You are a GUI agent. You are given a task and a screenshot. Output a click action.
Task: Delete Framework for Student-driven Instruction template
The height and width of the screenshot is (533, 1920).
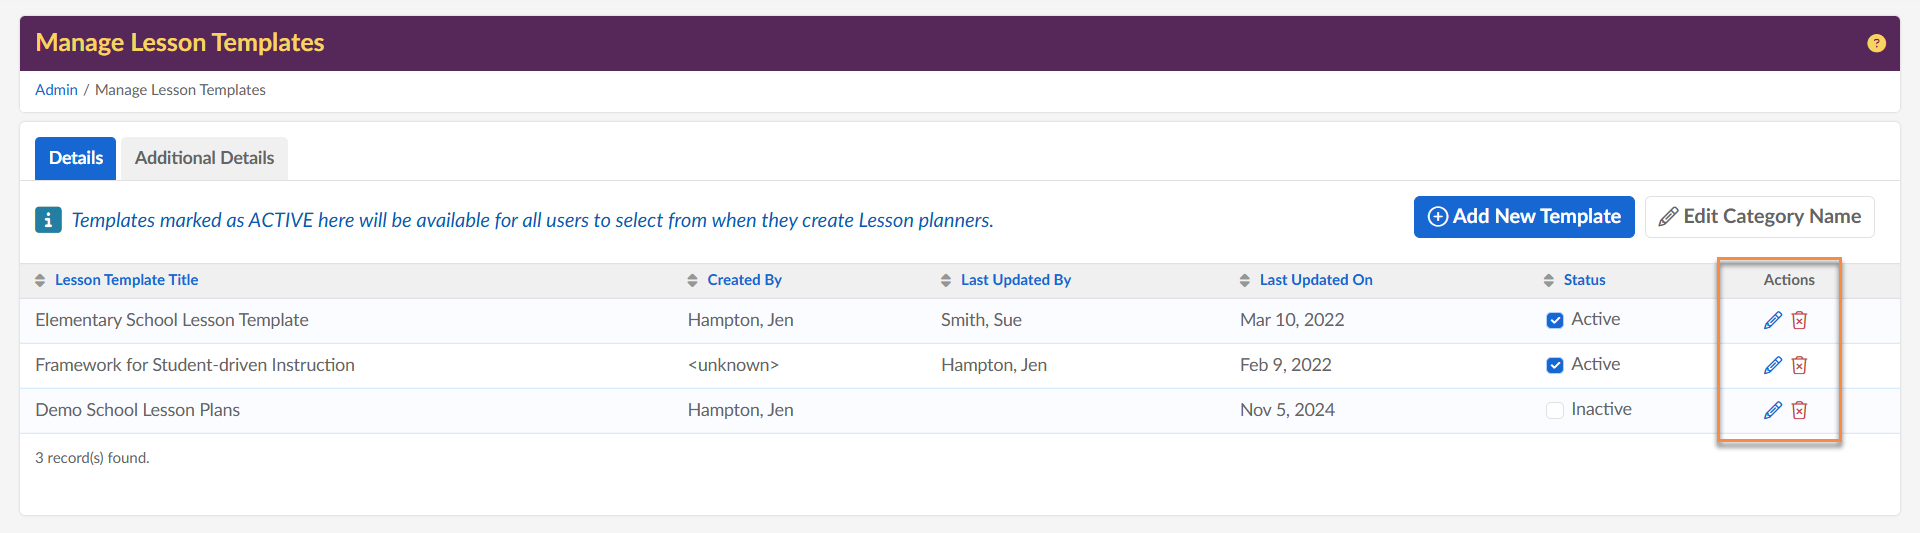point(1799,365)
